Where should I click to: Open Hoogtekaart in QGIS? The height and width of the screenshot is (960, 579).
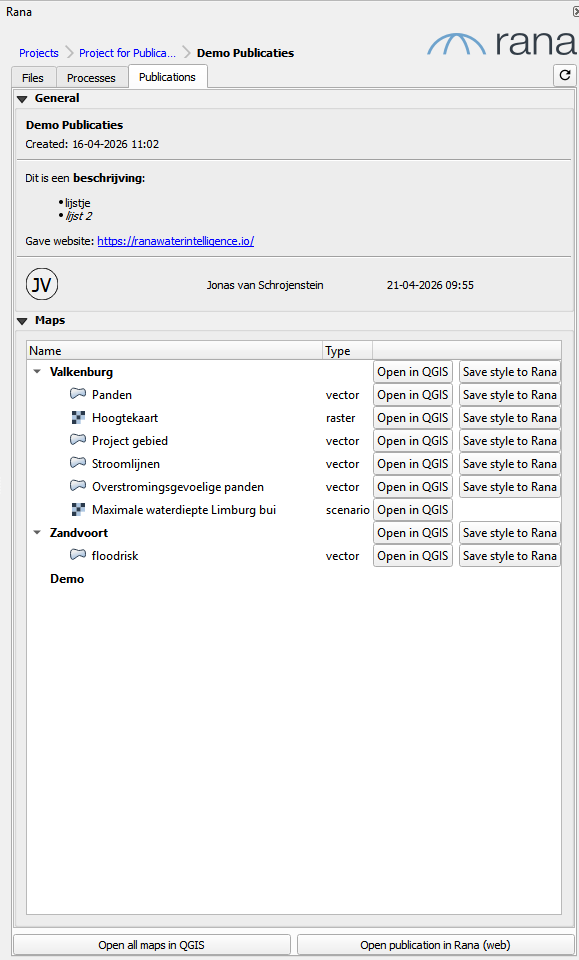tap(413, 418)
